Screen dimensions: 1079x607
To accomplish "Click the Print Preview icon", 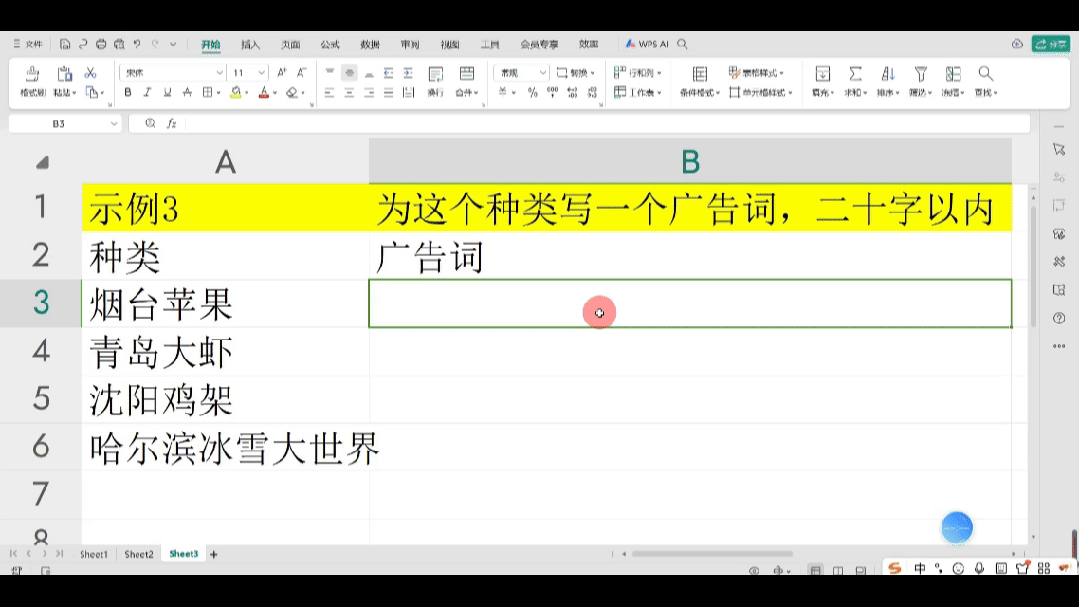I will click(x=119, y=44).
